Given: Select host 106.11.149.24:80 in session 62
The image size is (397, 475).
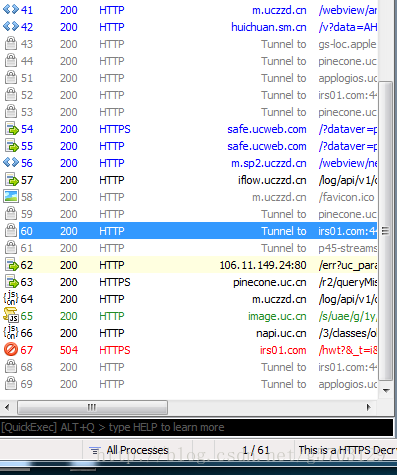Looking at the screenshot, I should click(263, 265).
